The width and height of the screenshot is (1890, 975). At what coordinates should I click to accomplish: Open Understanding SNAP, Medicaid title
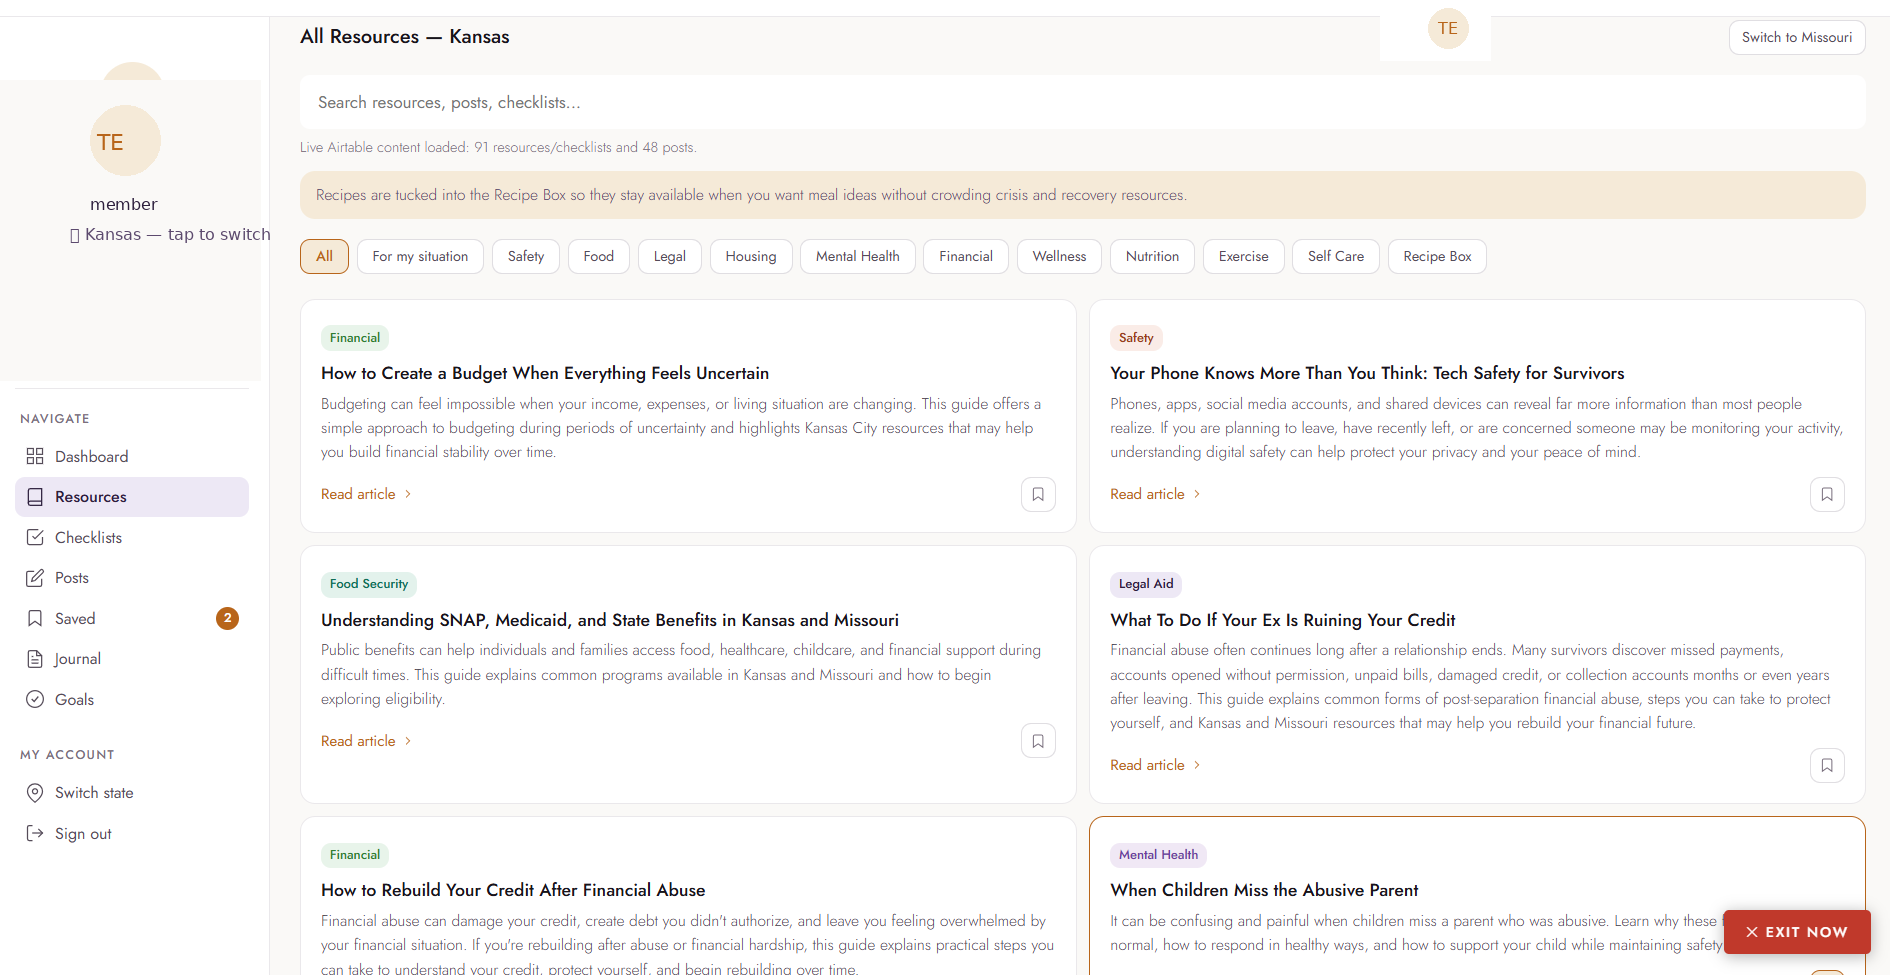pyautogui.click(x=610, y=620)
